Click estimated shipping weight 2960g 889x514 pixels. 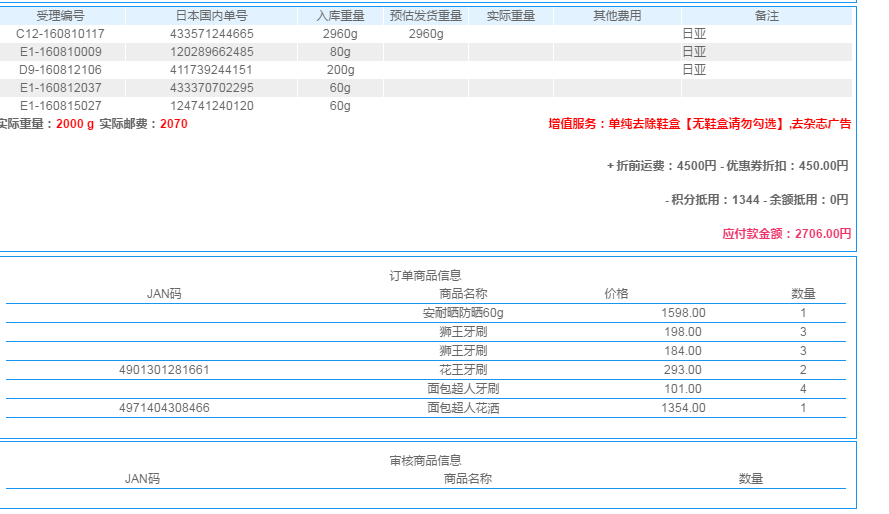[x=426, y=34]
